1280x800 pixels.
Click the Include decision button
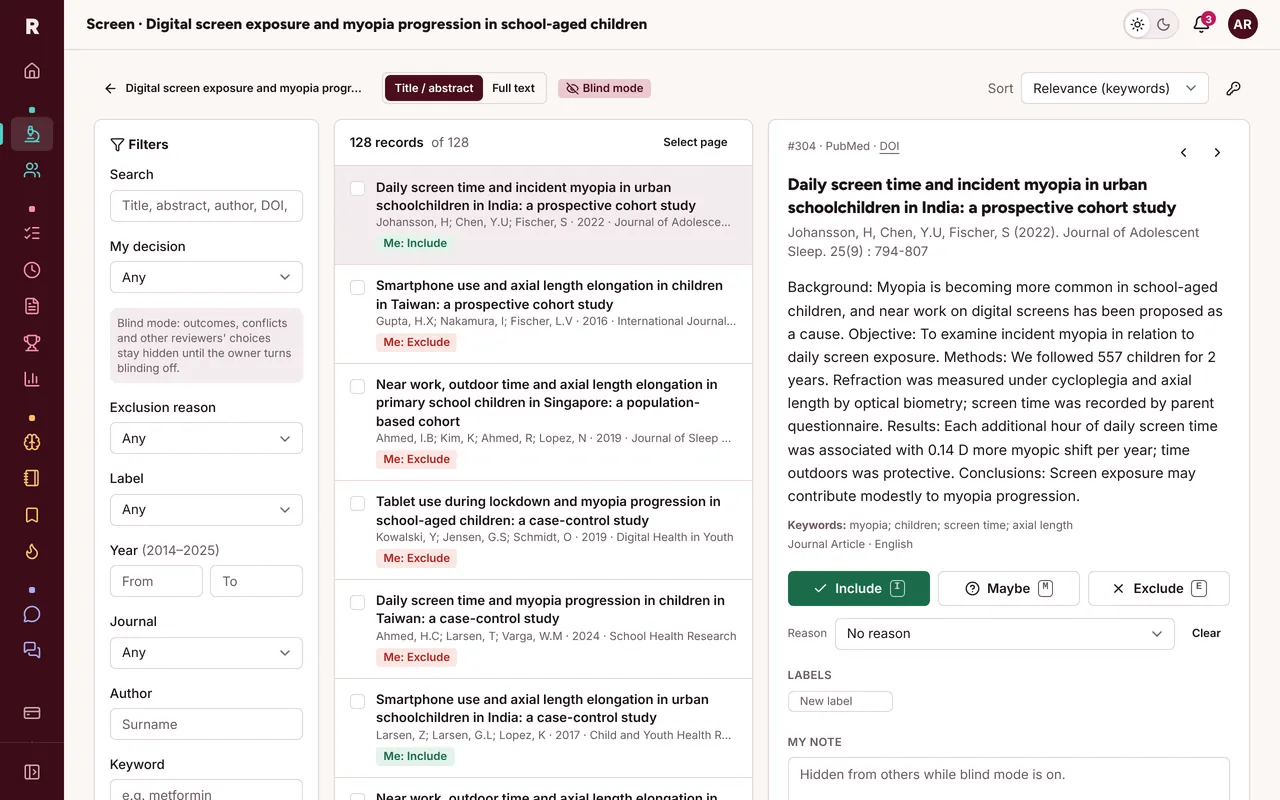pyautogui.click(x=859, y=588)
